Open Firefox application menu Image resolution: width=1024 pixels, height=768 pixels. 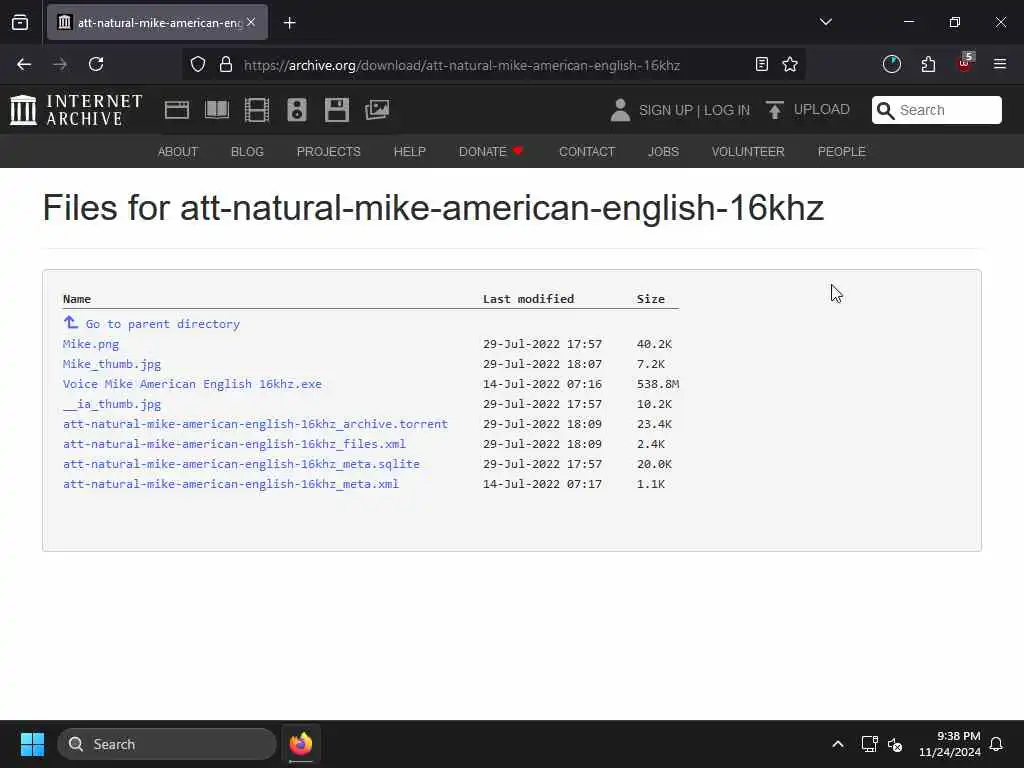1000,64
